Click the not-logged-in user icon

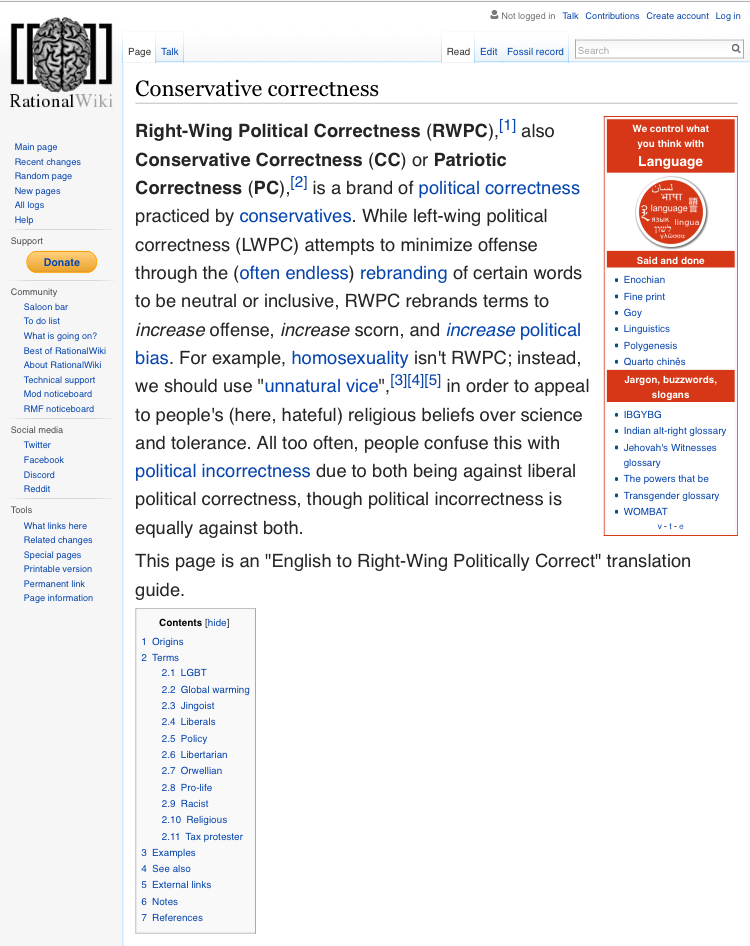[x=494, y=15]
